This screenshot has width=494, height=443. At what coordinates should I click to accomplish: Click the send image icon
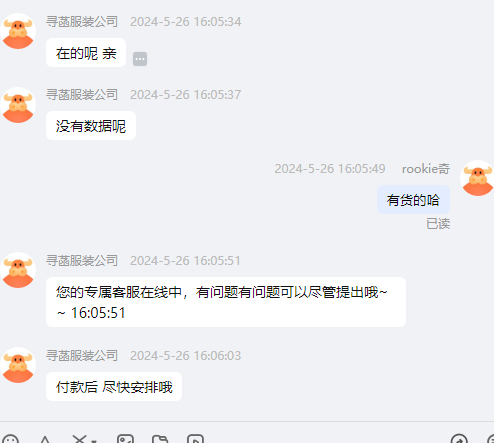[125, 440]
